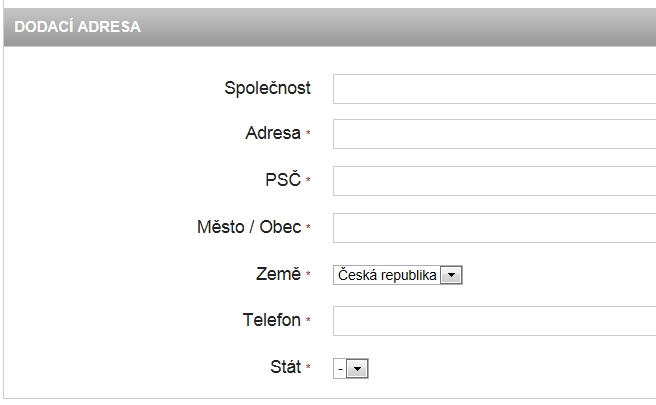The width and height of the screenshot is (656, 405).
Task: Click the required asterisk next to PSČ
Action: [308, 182]
